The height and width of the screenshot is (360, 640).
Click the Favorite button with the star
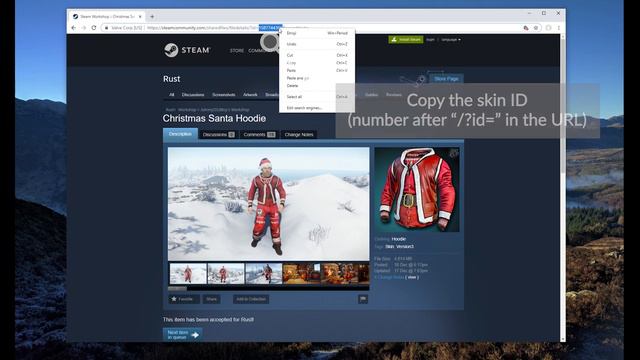tap(184, 299)
